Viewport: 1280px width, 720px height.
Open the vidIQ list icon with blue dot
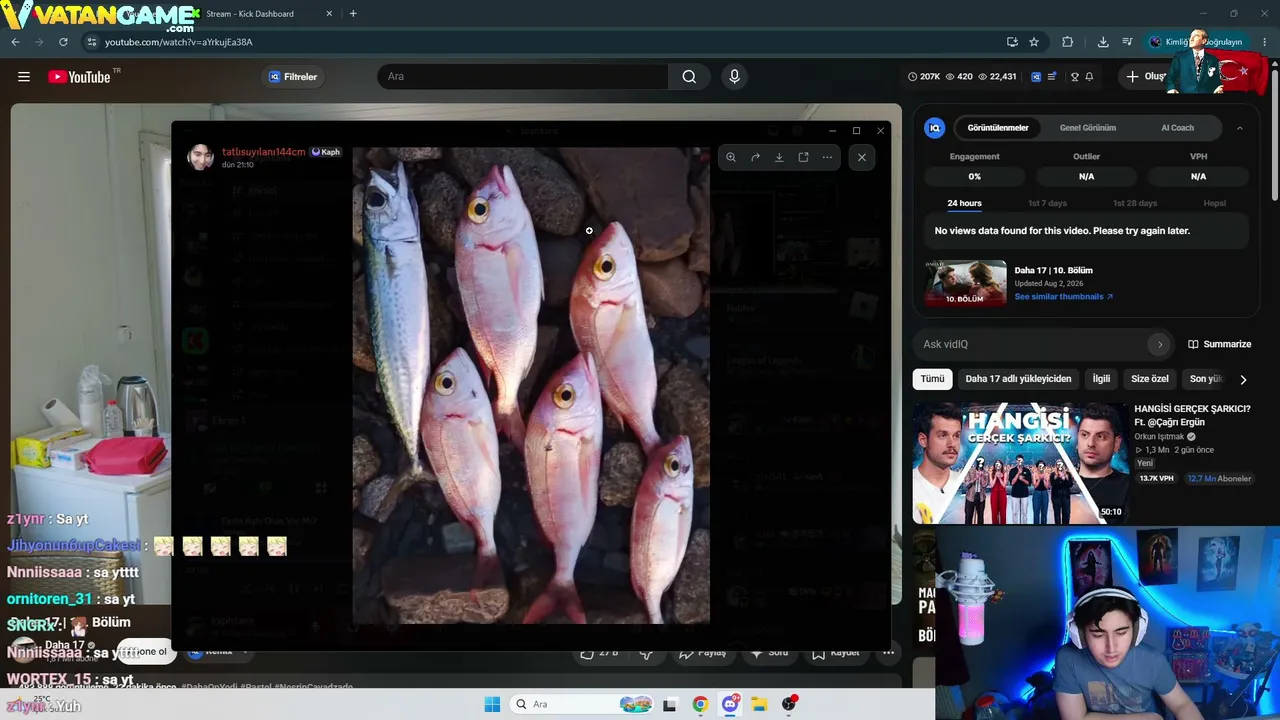(x=1052, y=77)
